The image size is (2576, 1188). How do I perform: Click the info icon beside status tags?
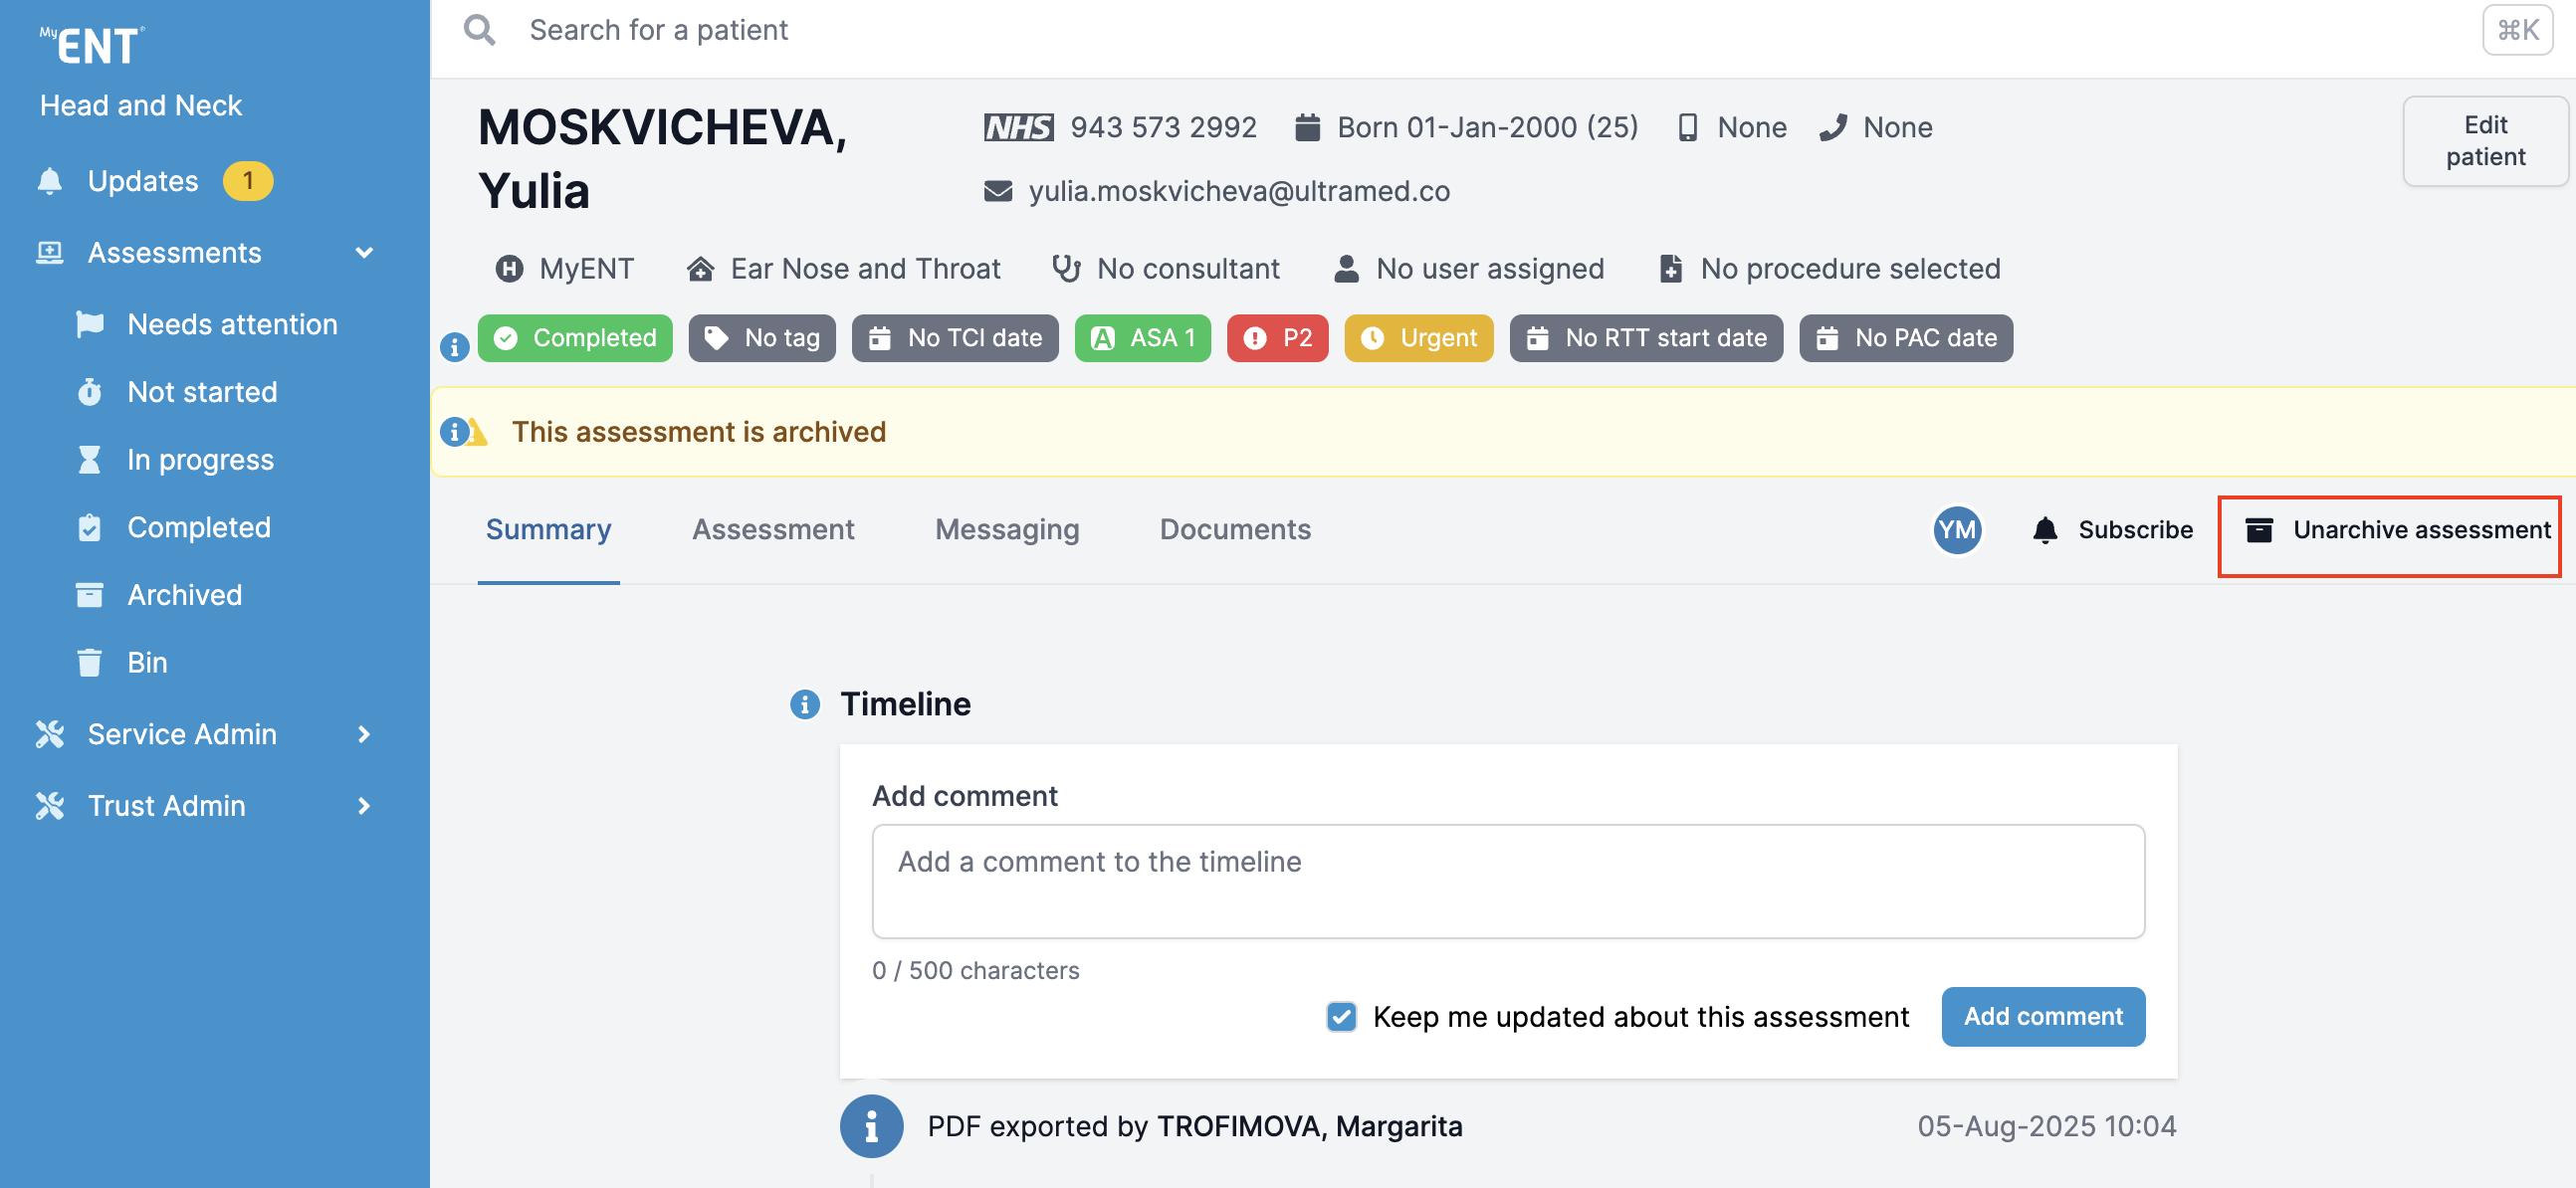455,347
